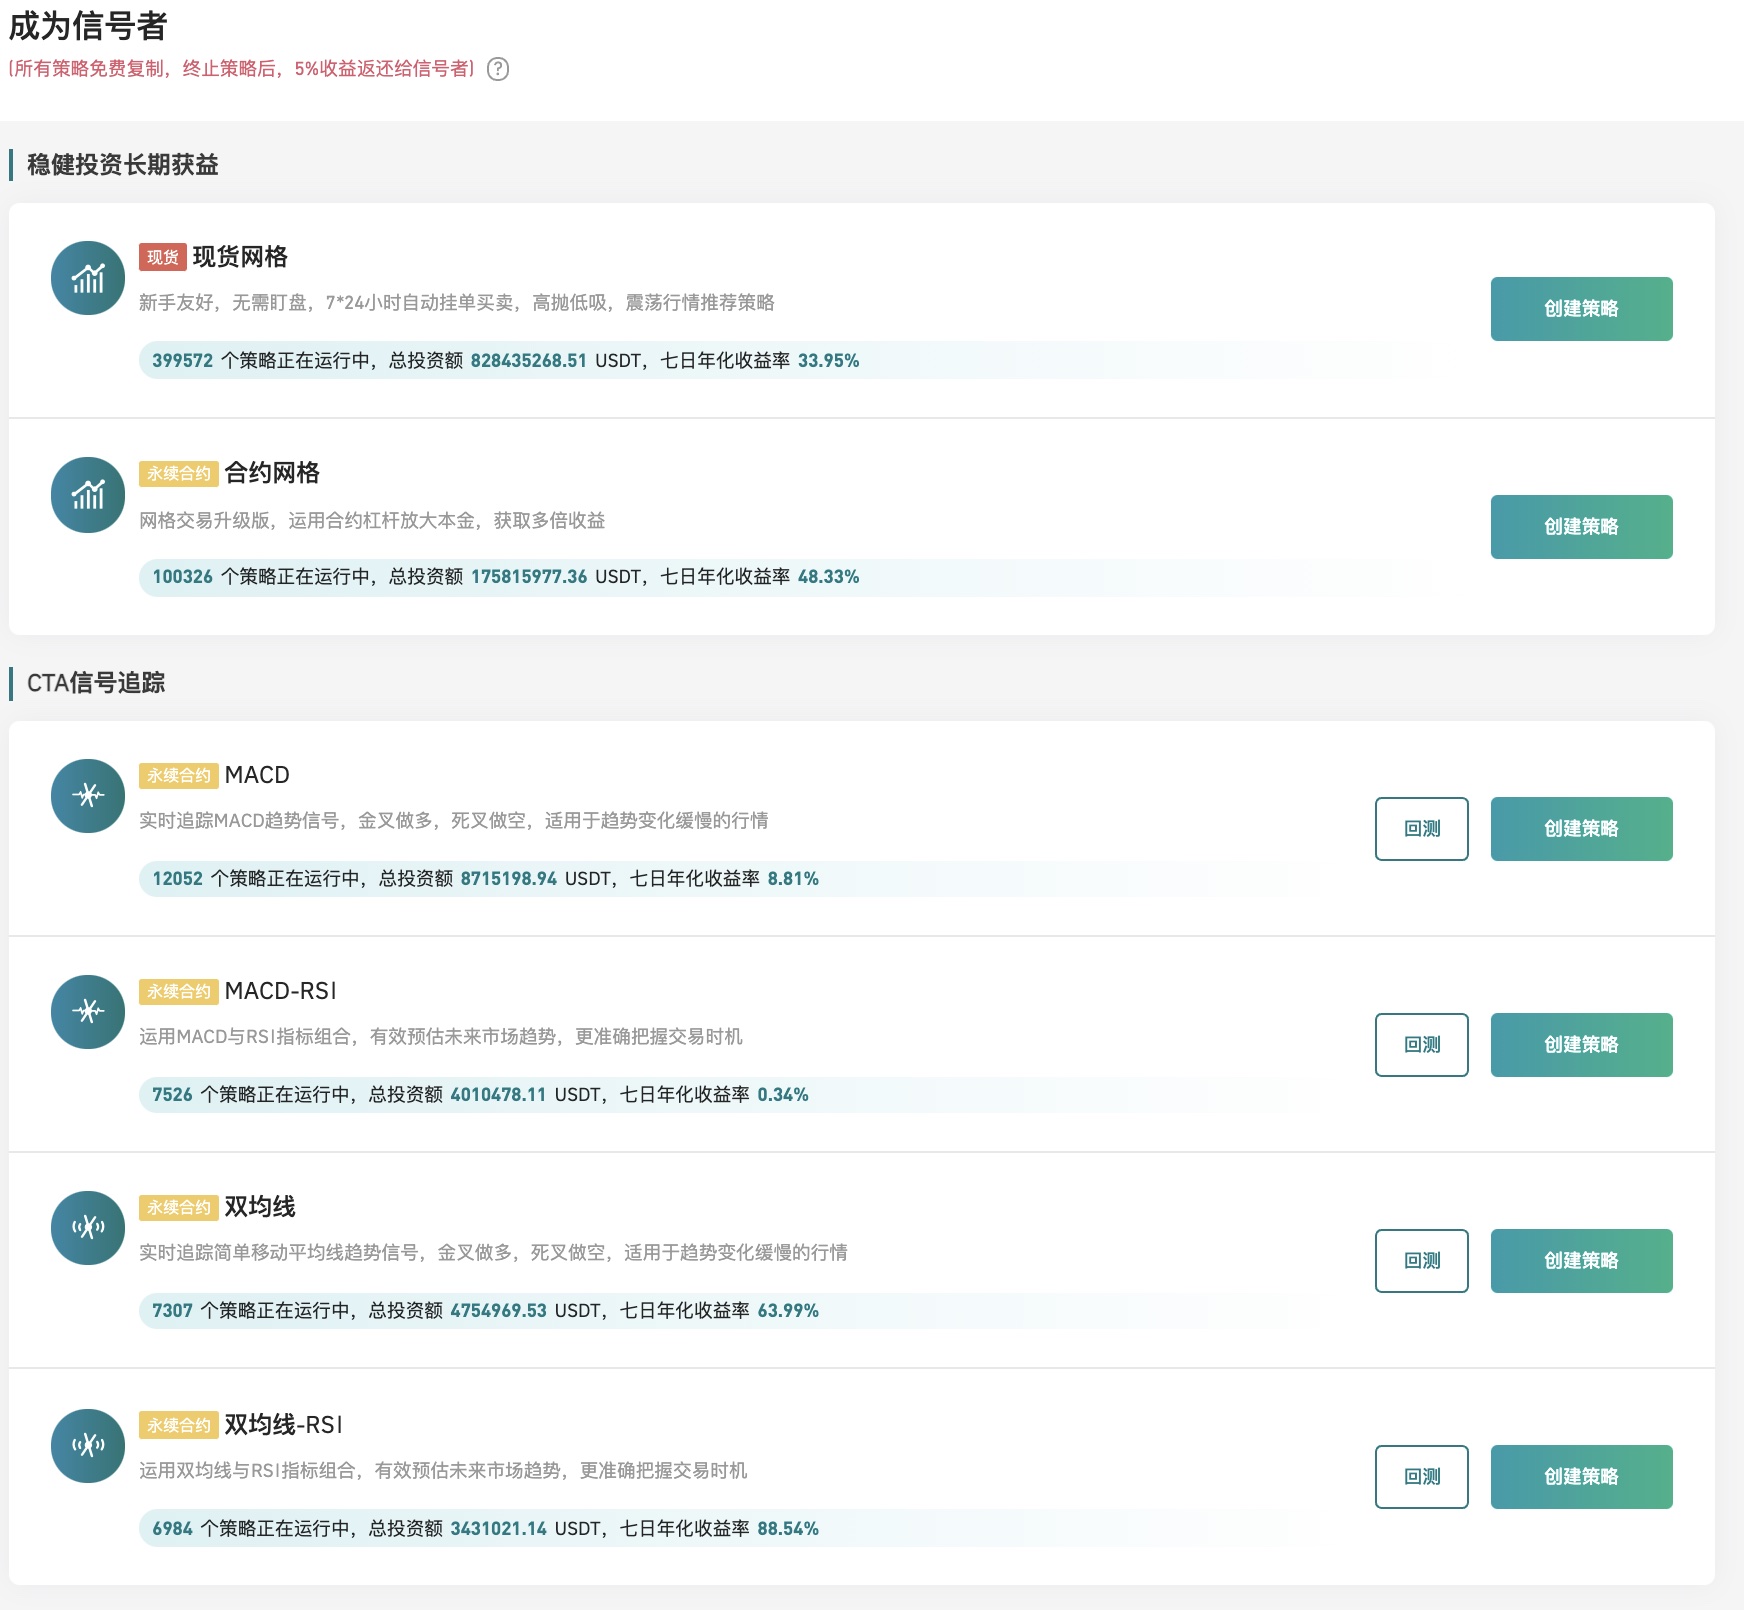Click the 4754969.53 total investment value

[498, 1311]
